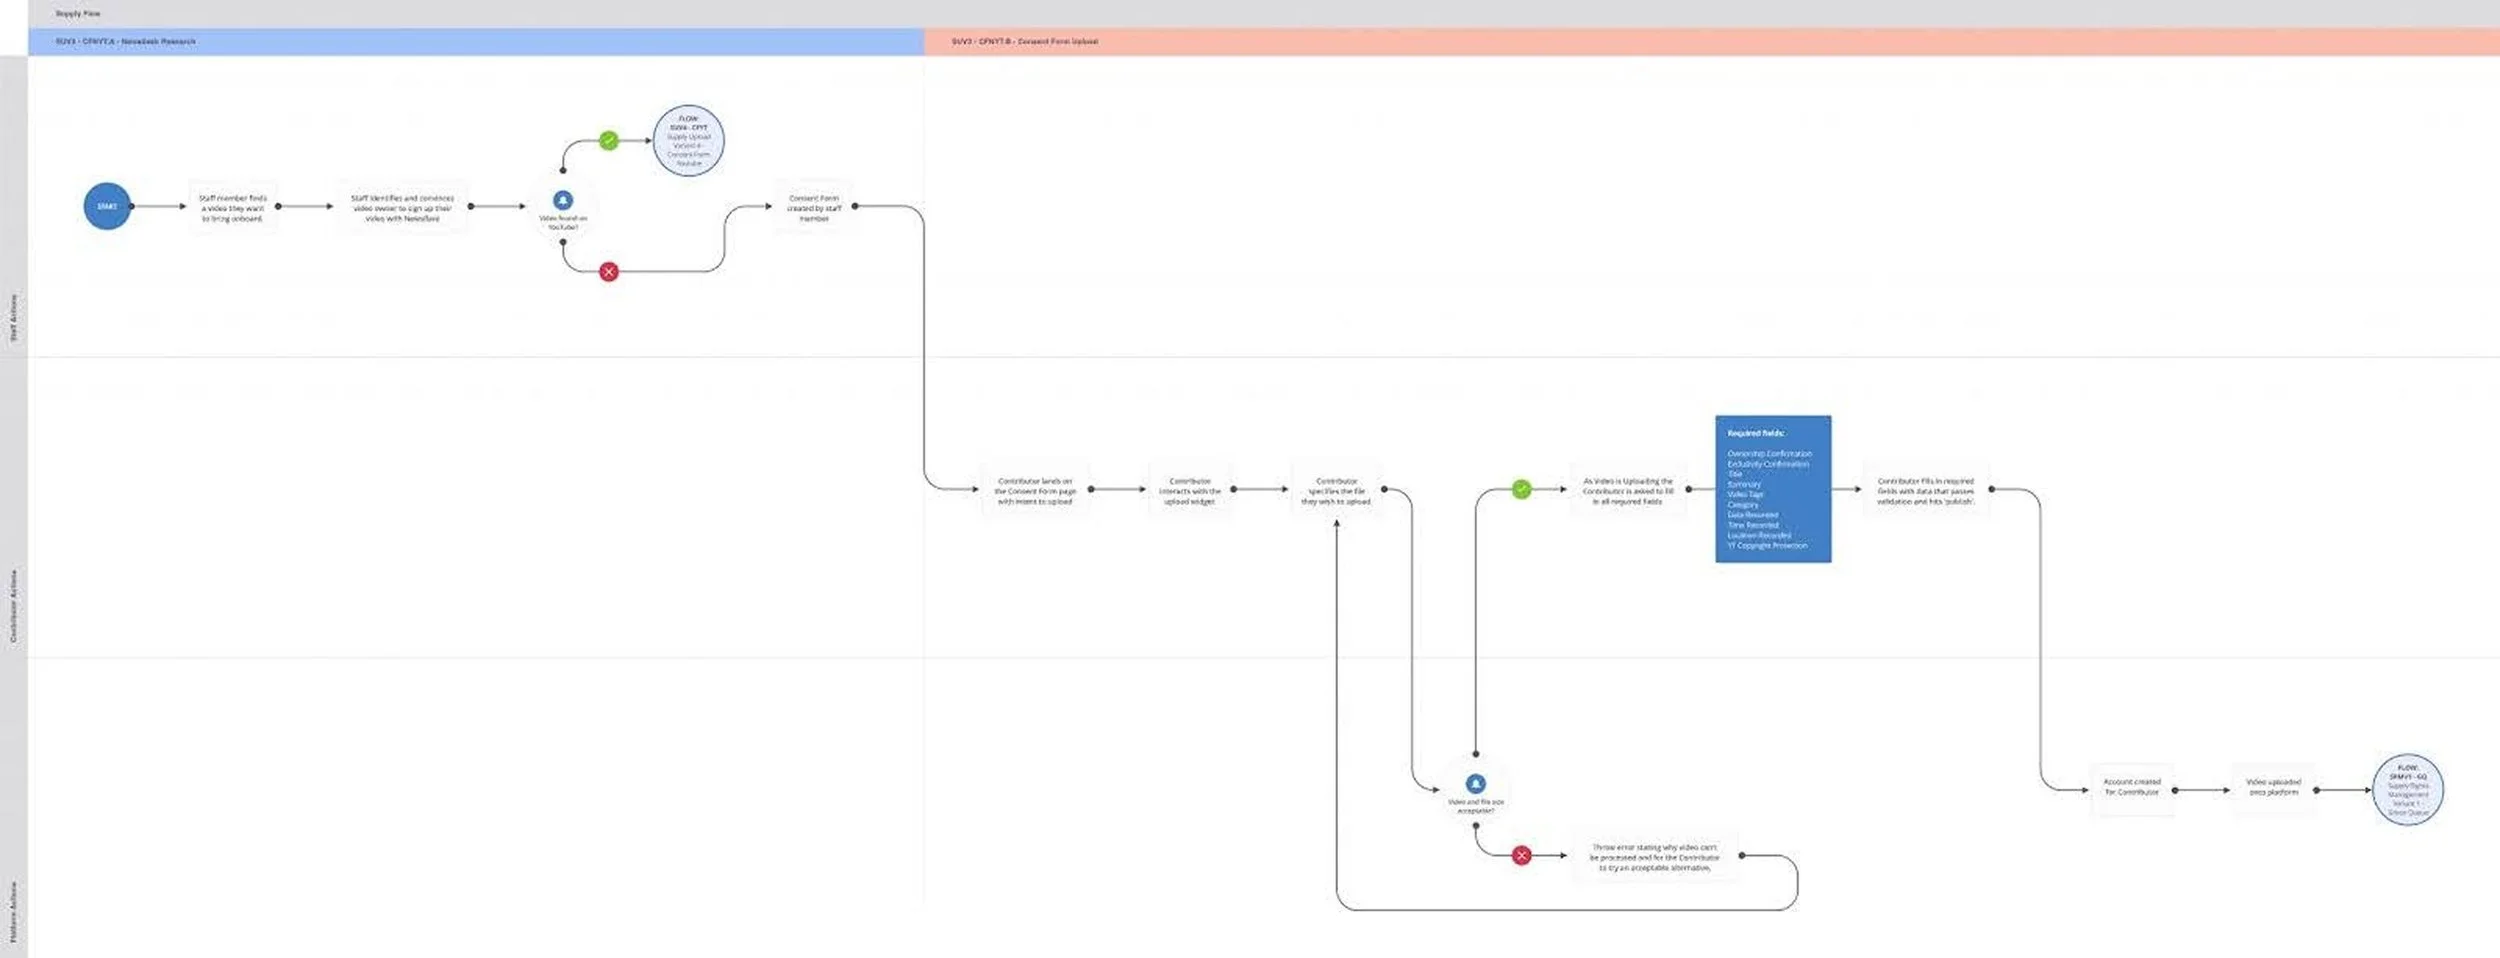This screenshot has width=2500, height=958.
Task: Click the red X below the YouTube decision
Action: pos(609,270)
